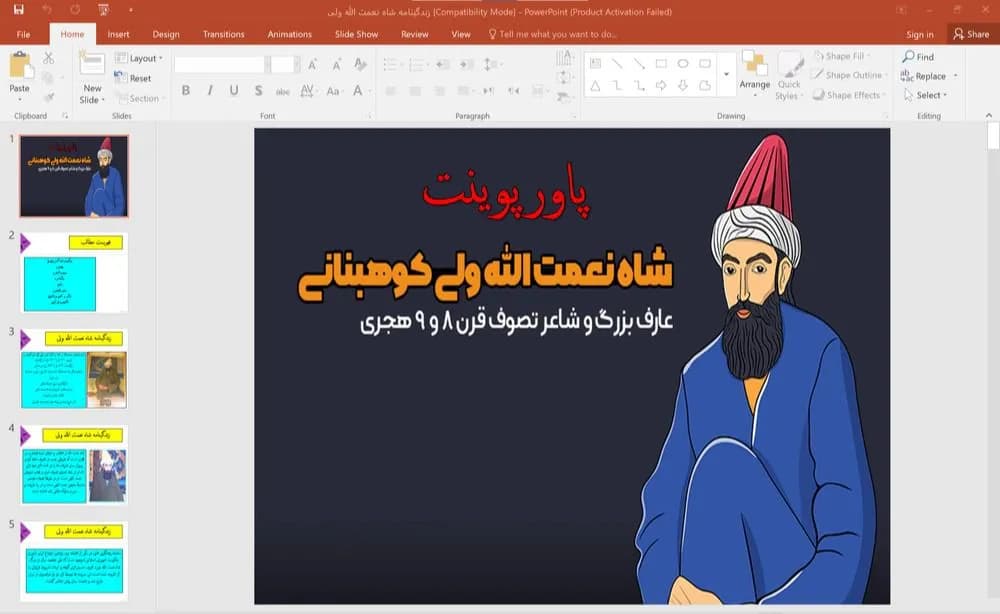
Task: Select the rectangle shape in gallery
Action: [661, 63]
